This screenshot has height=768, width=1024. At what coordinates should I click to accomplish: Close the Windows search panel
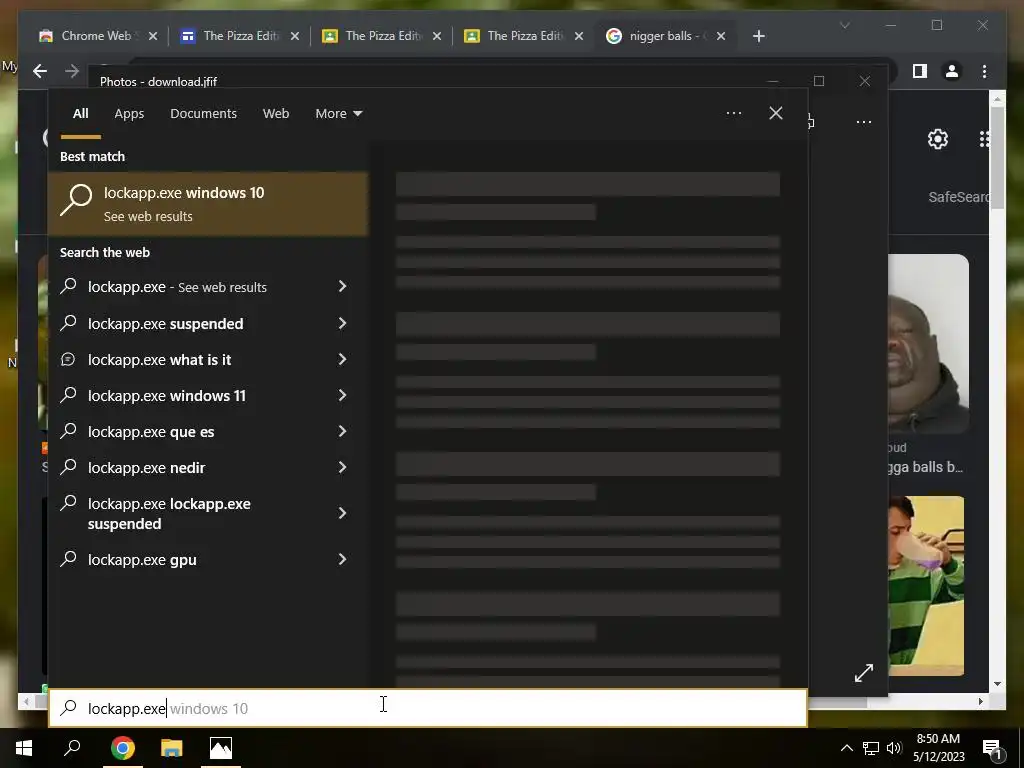(x=776, y=113)
